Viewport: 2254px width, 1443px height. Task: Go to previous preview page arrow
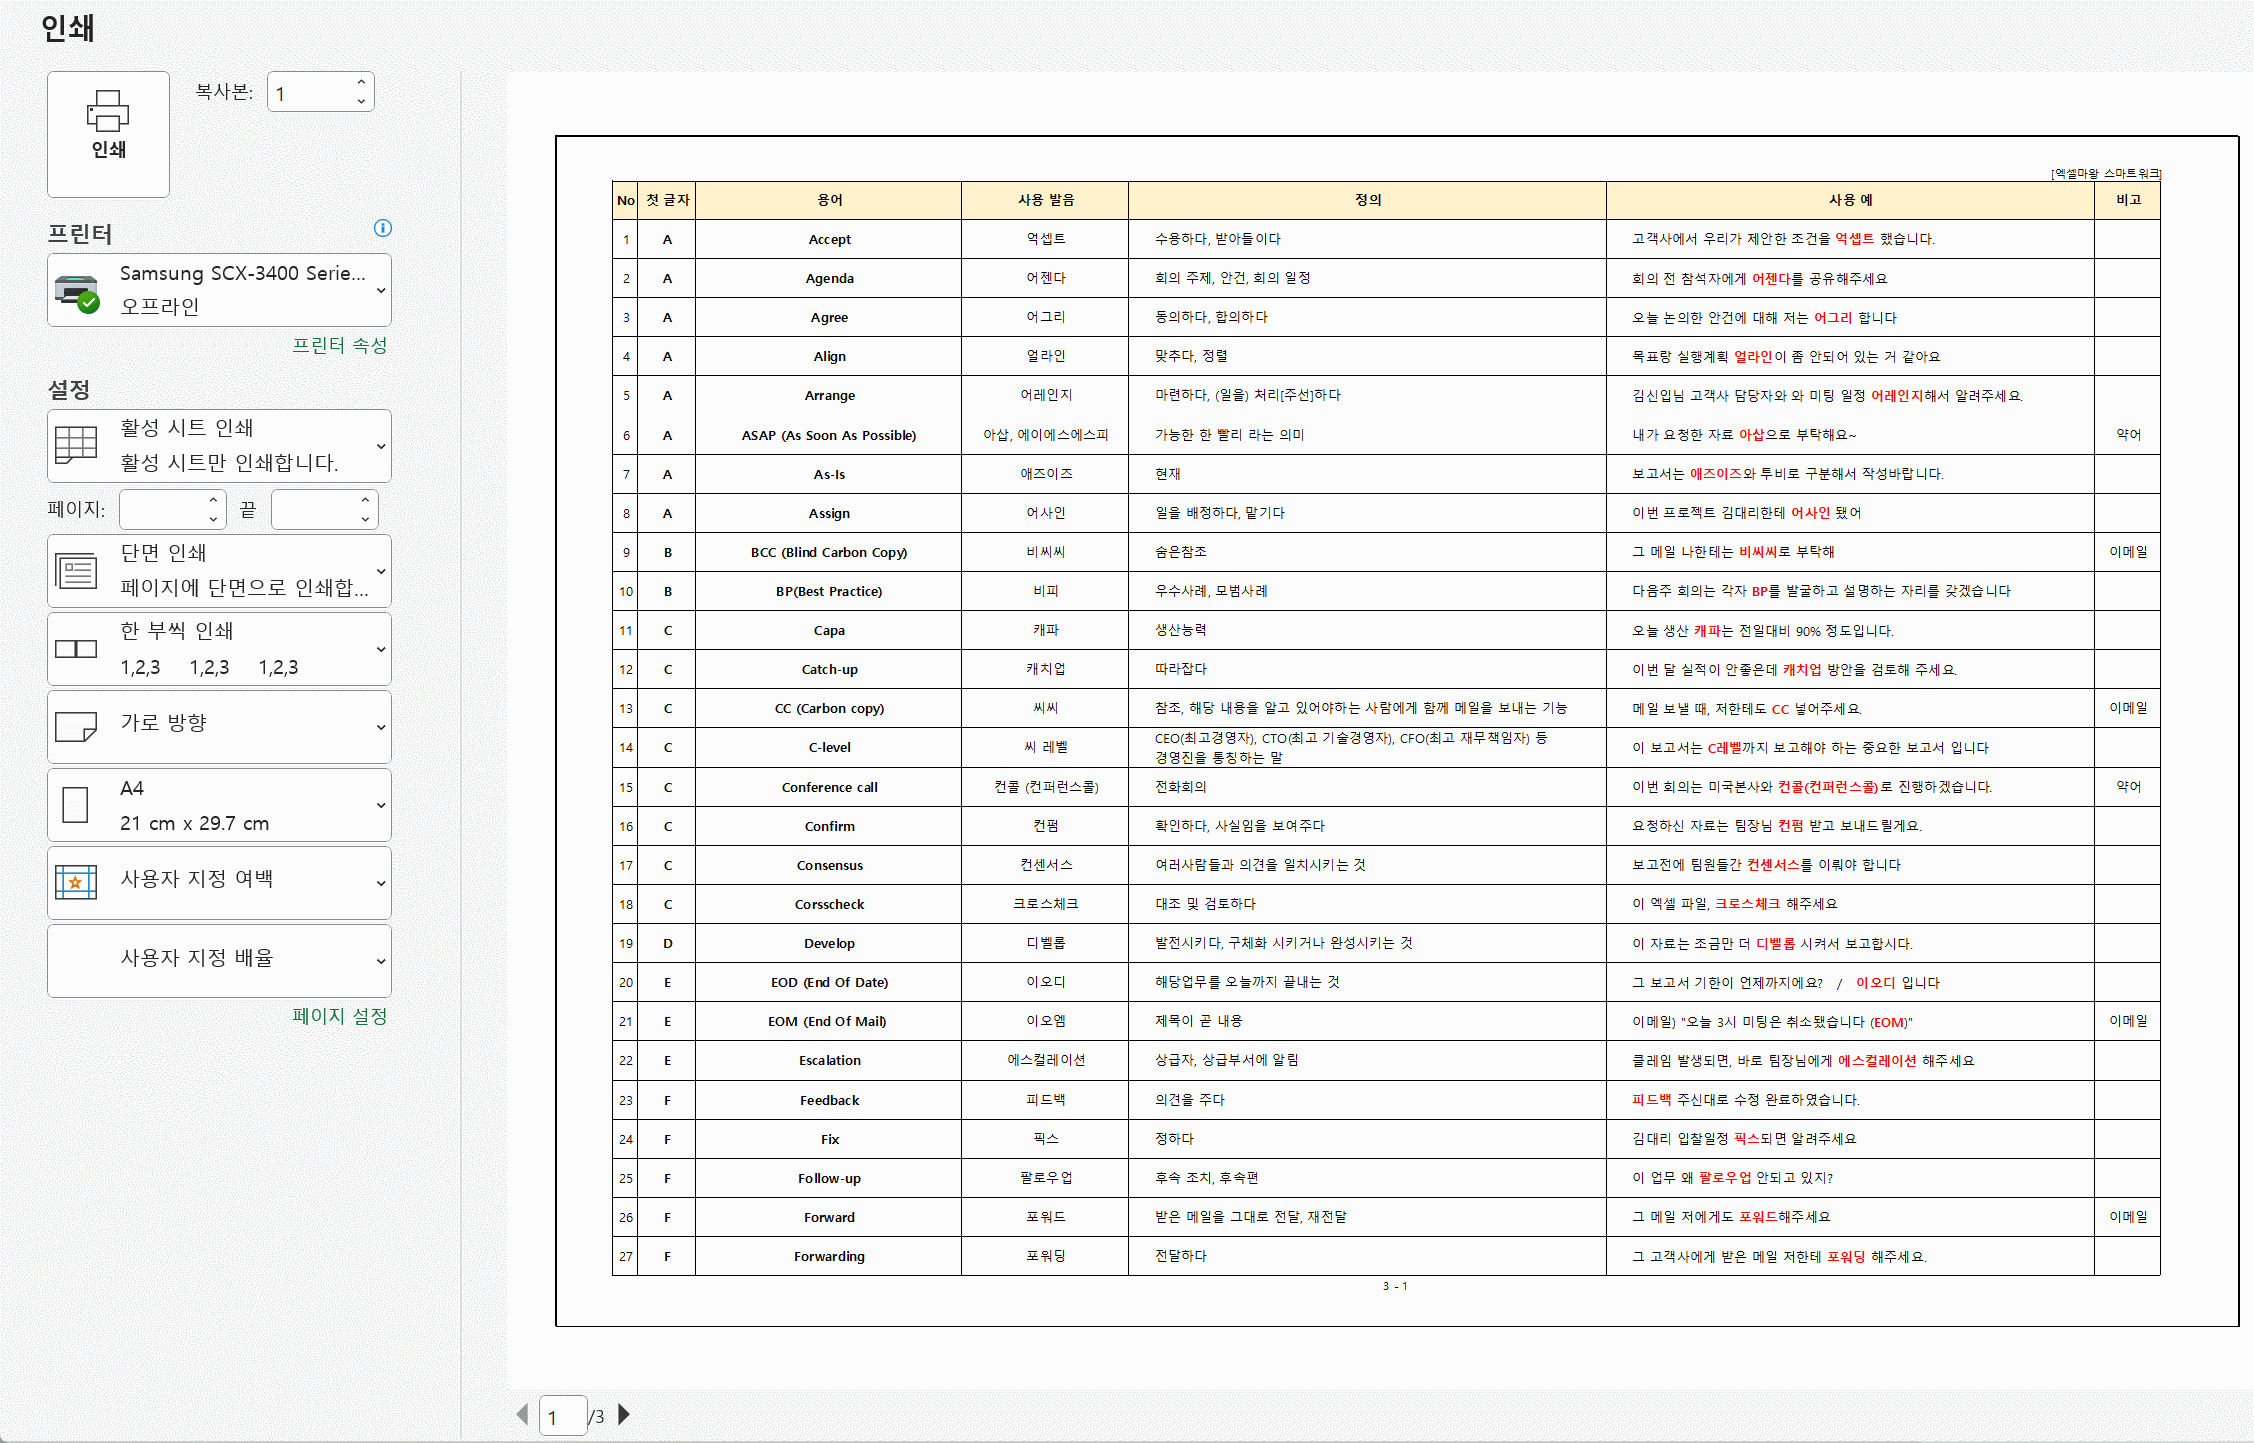pyautogui.click(x=522, y=1414)
